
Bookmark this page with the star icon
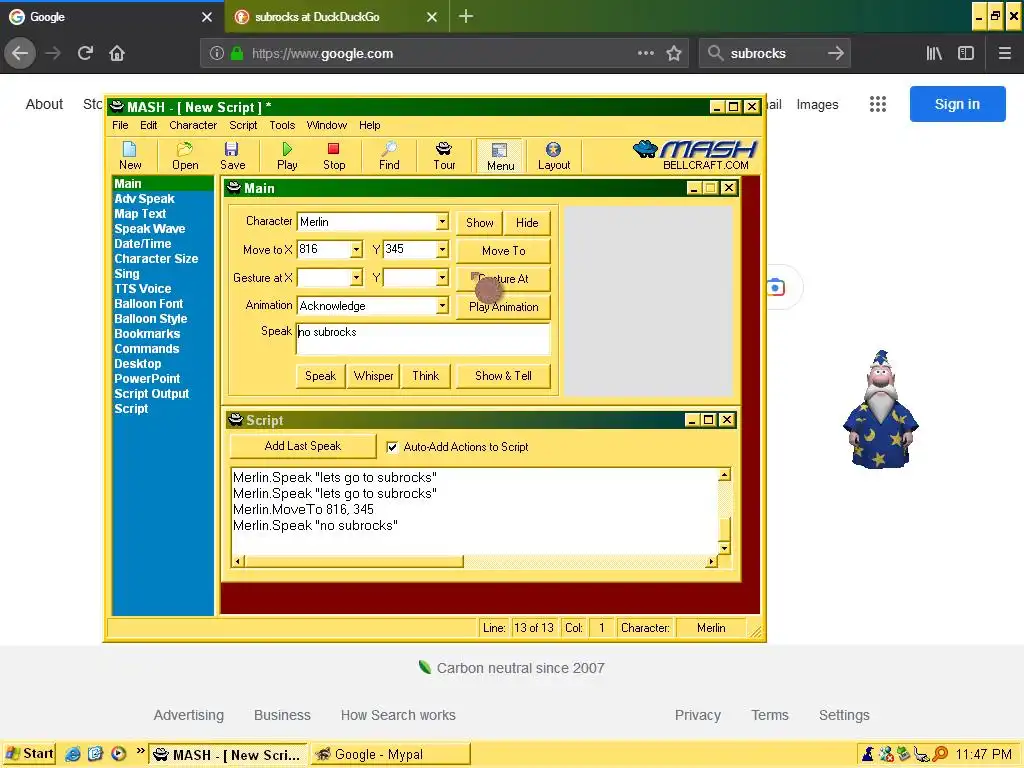674,54
